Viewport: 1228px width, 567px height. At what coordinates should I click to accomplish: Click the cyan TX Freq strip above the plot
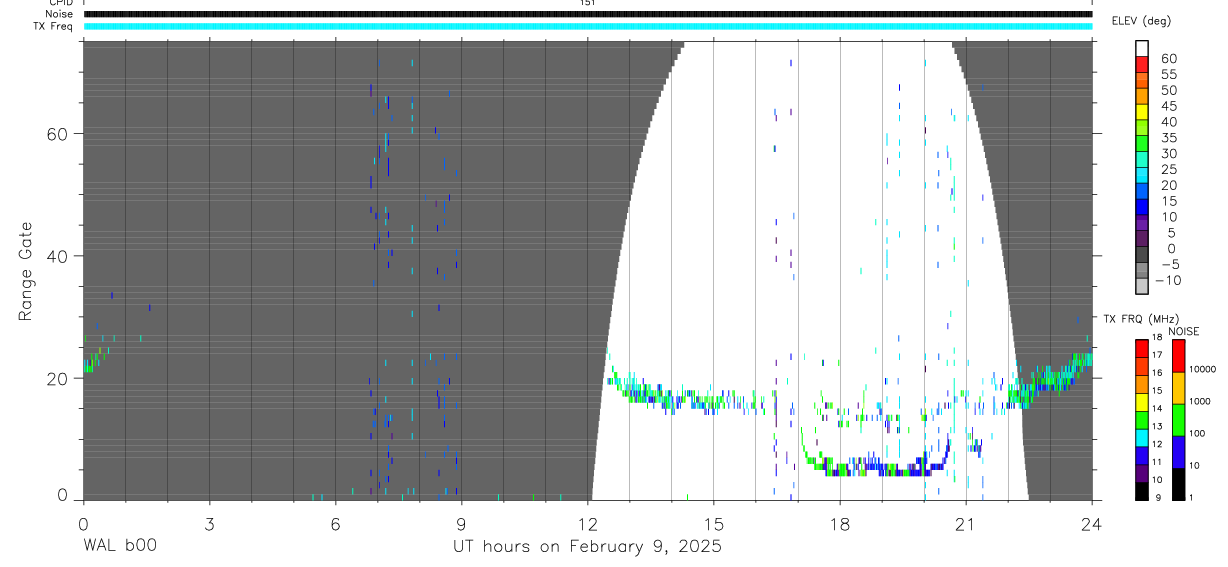tap(587, 26)
